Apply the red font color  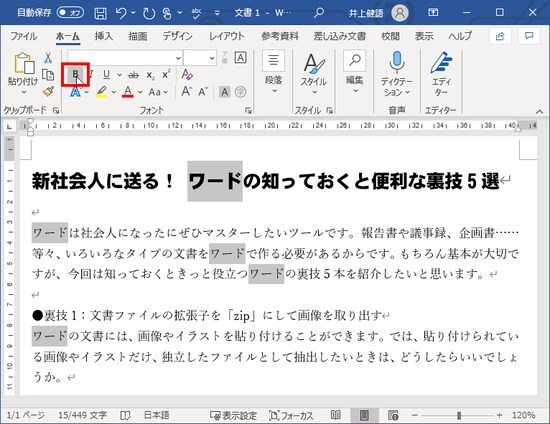(x=128, y=92)
